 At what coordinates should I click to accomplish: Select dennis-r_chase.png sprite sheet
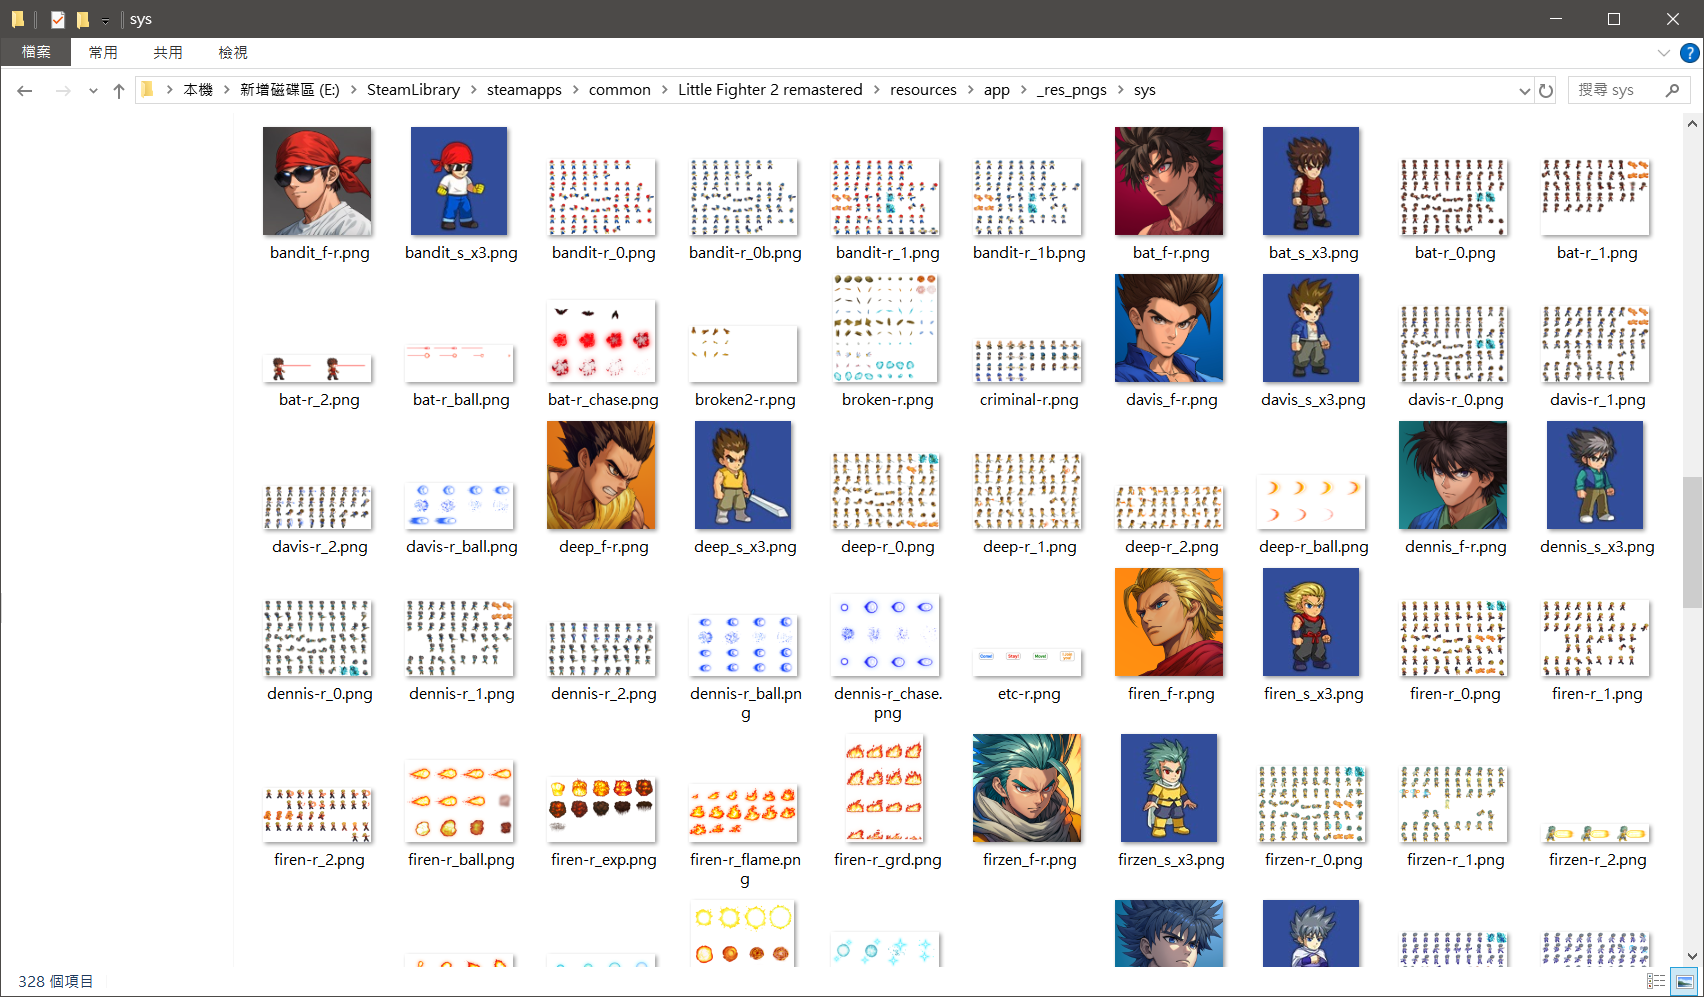coord(885,635)
